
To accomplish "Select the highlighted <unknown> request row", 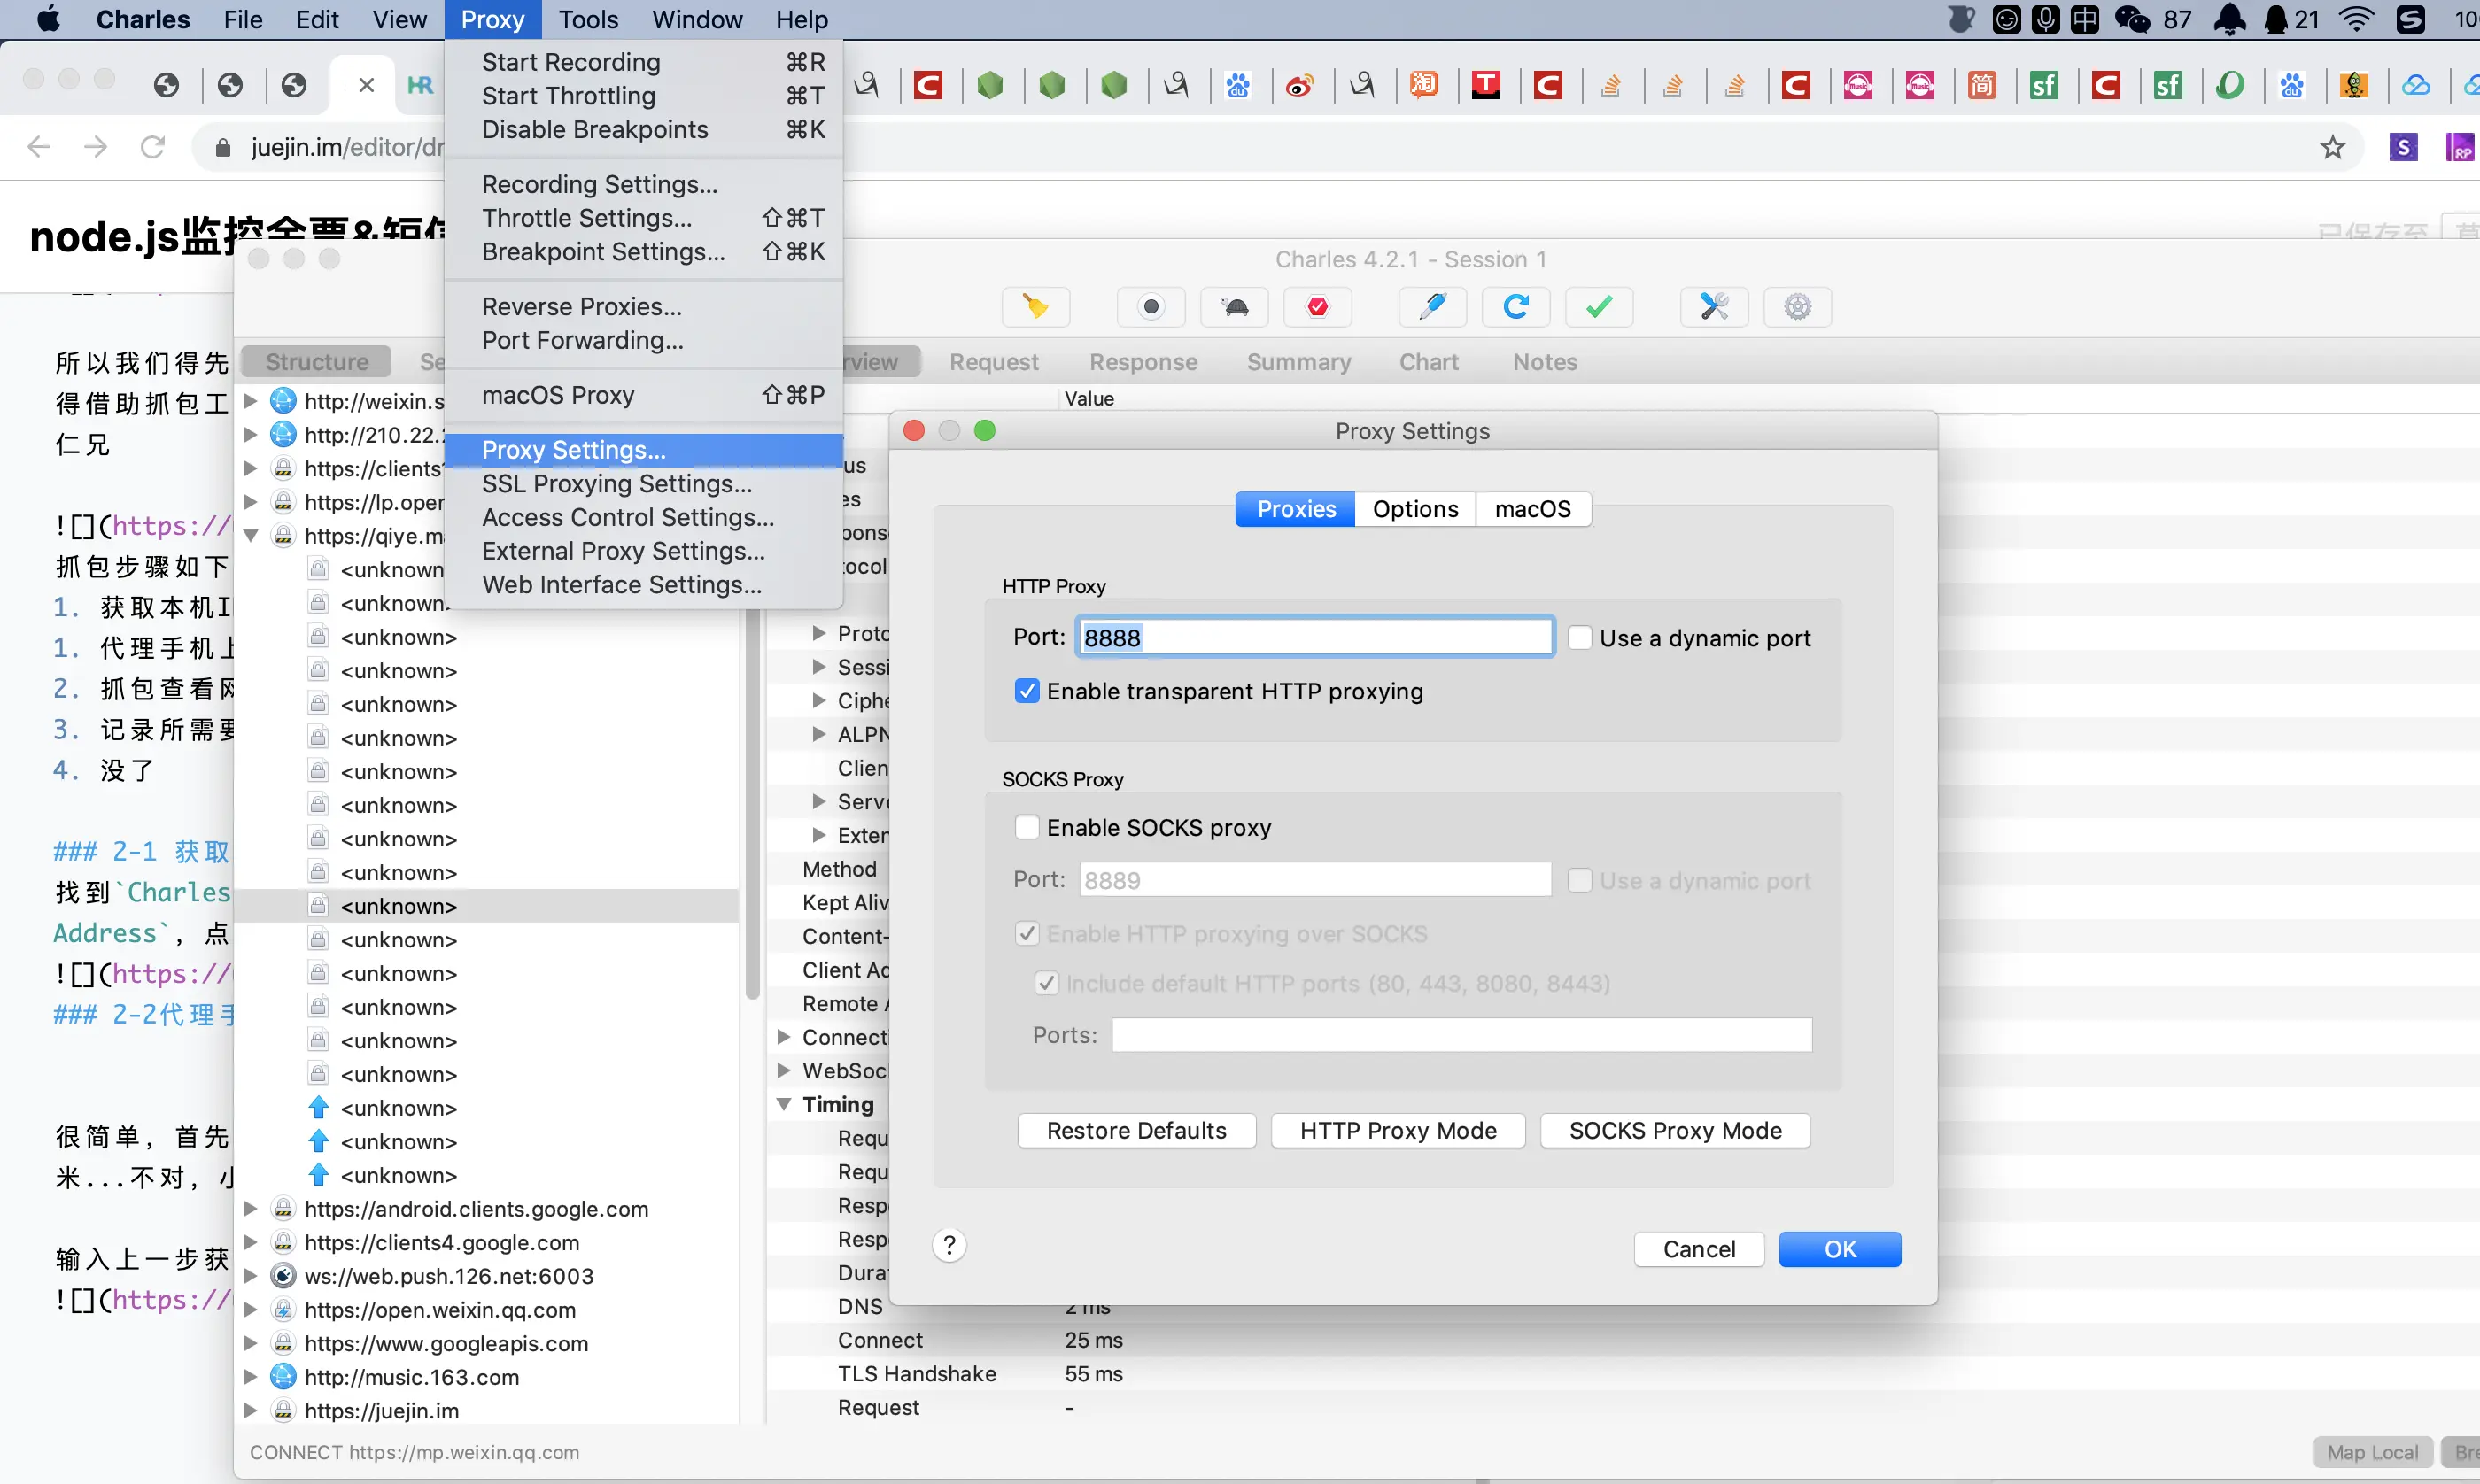I will coord(489,906).
